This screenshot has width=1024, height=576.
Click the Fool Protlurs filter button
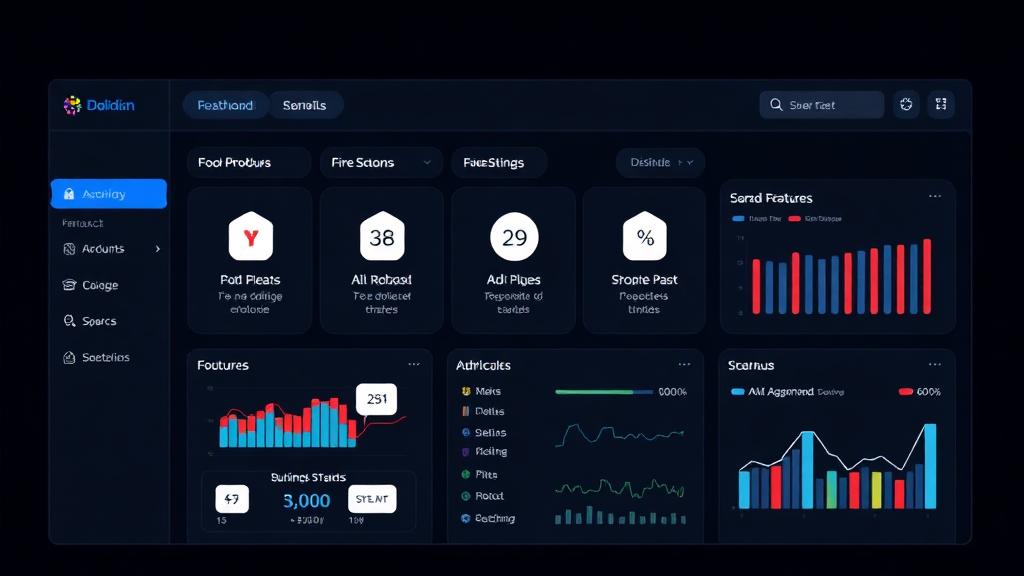click(x=249, y=163)
